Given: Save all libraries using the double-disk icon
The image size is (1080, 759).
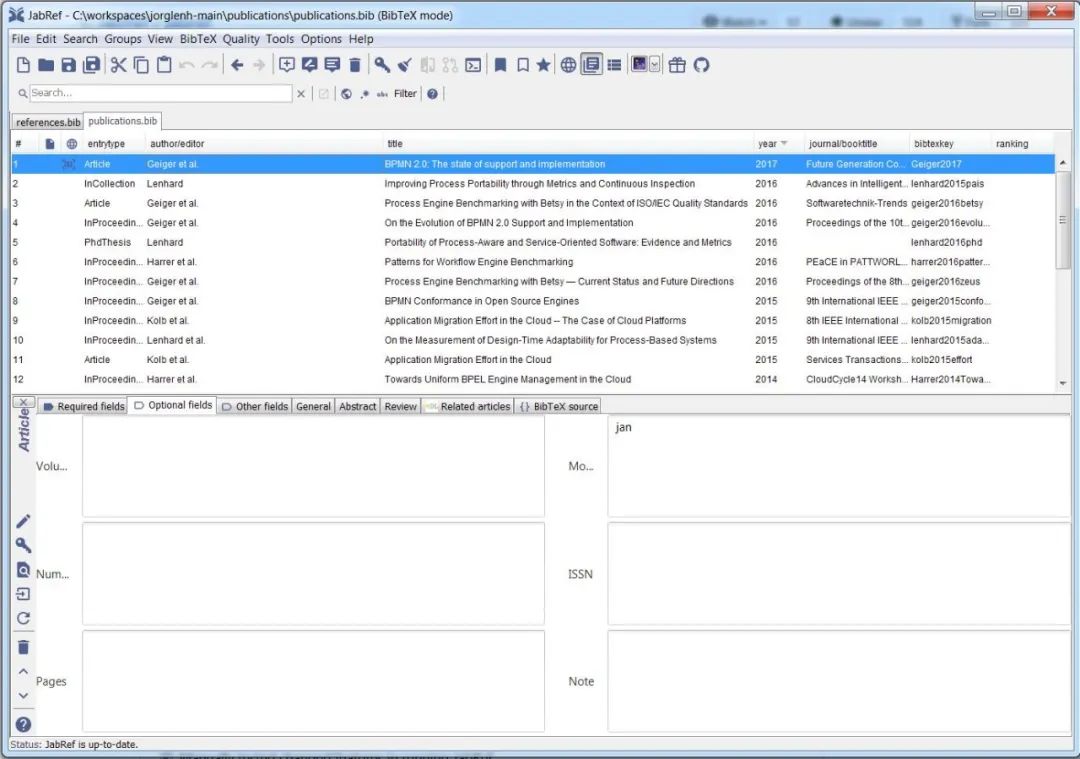Looking at the screenshot, I should (92, 65).
